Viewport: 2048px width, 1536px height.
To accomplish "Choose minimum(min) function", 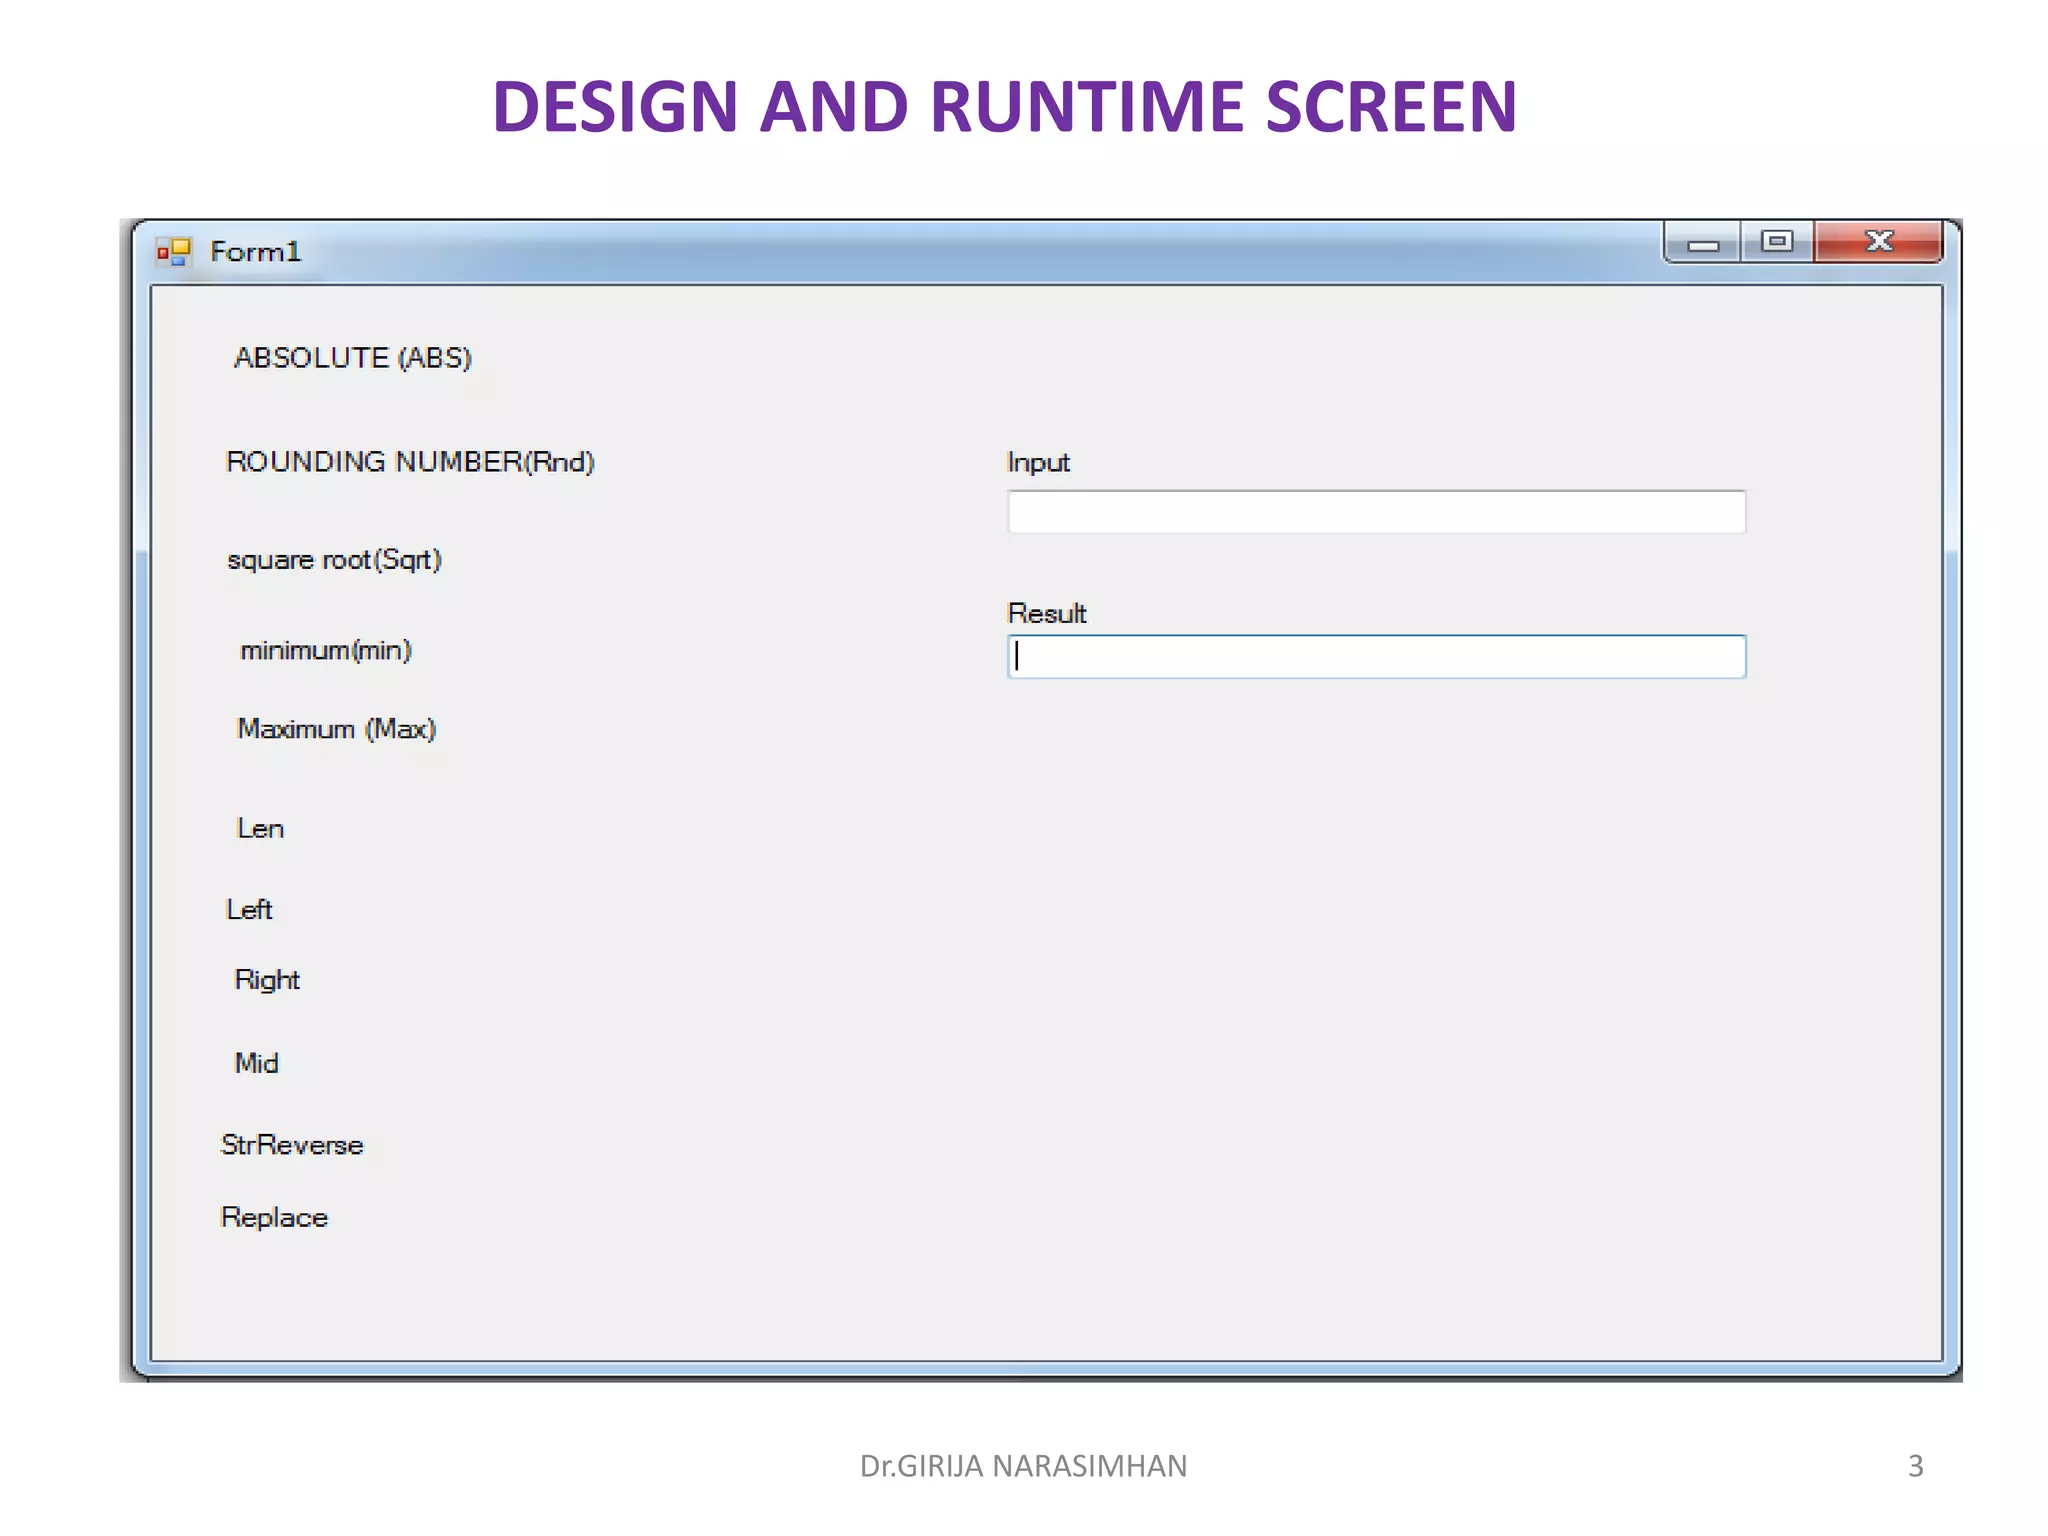I will coord(326,651).
